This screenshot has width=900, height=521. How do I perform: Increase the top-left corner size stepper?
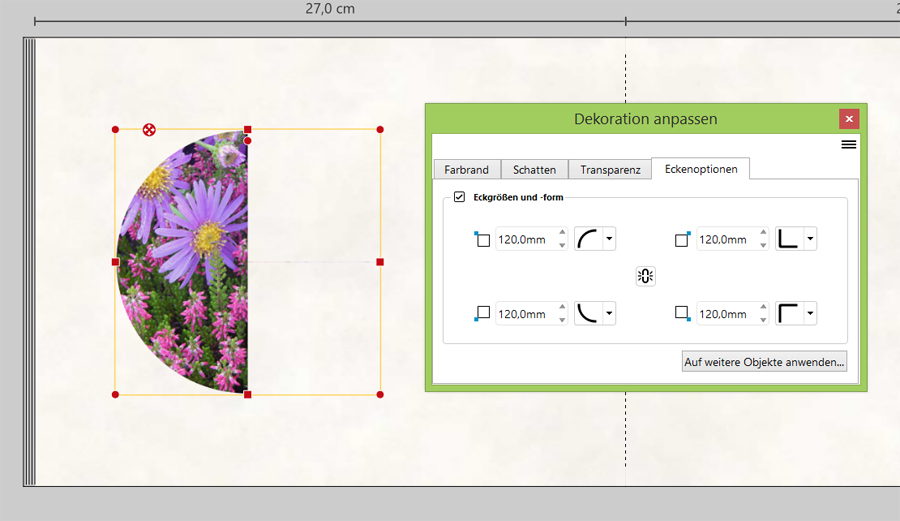pos(562,234)
